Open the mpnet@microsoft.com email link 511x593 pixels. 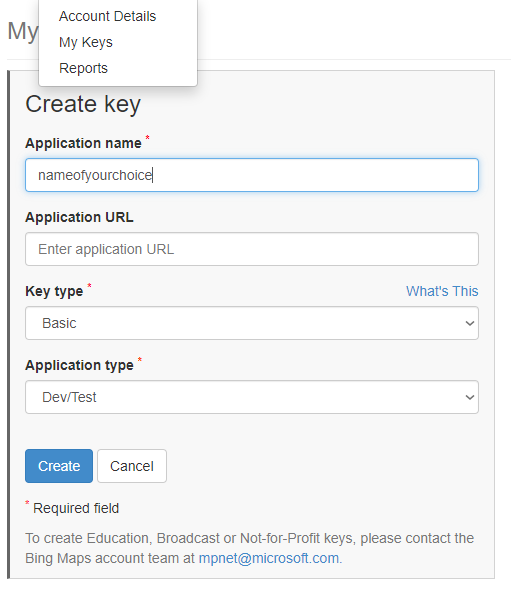pyautogui.click(x=269, y=558)
